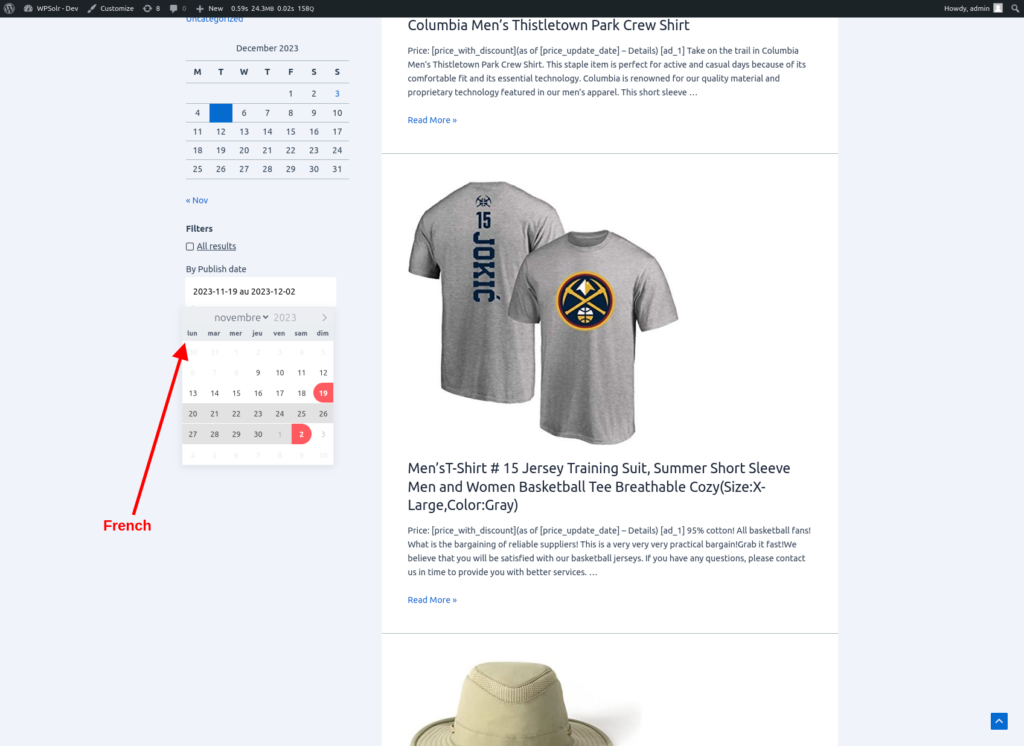Go to next month with the arrow
This screenshot has height=746, width=1024.
click(x=325, y=317)
